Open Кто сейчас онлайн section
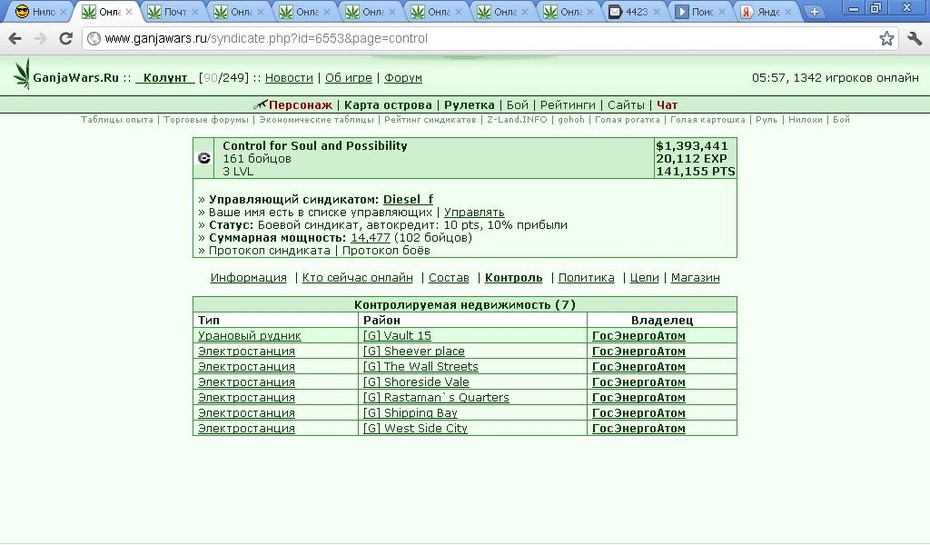Image resolution: width=930 pixels, height=545 pixels. [x=357, y=278]
